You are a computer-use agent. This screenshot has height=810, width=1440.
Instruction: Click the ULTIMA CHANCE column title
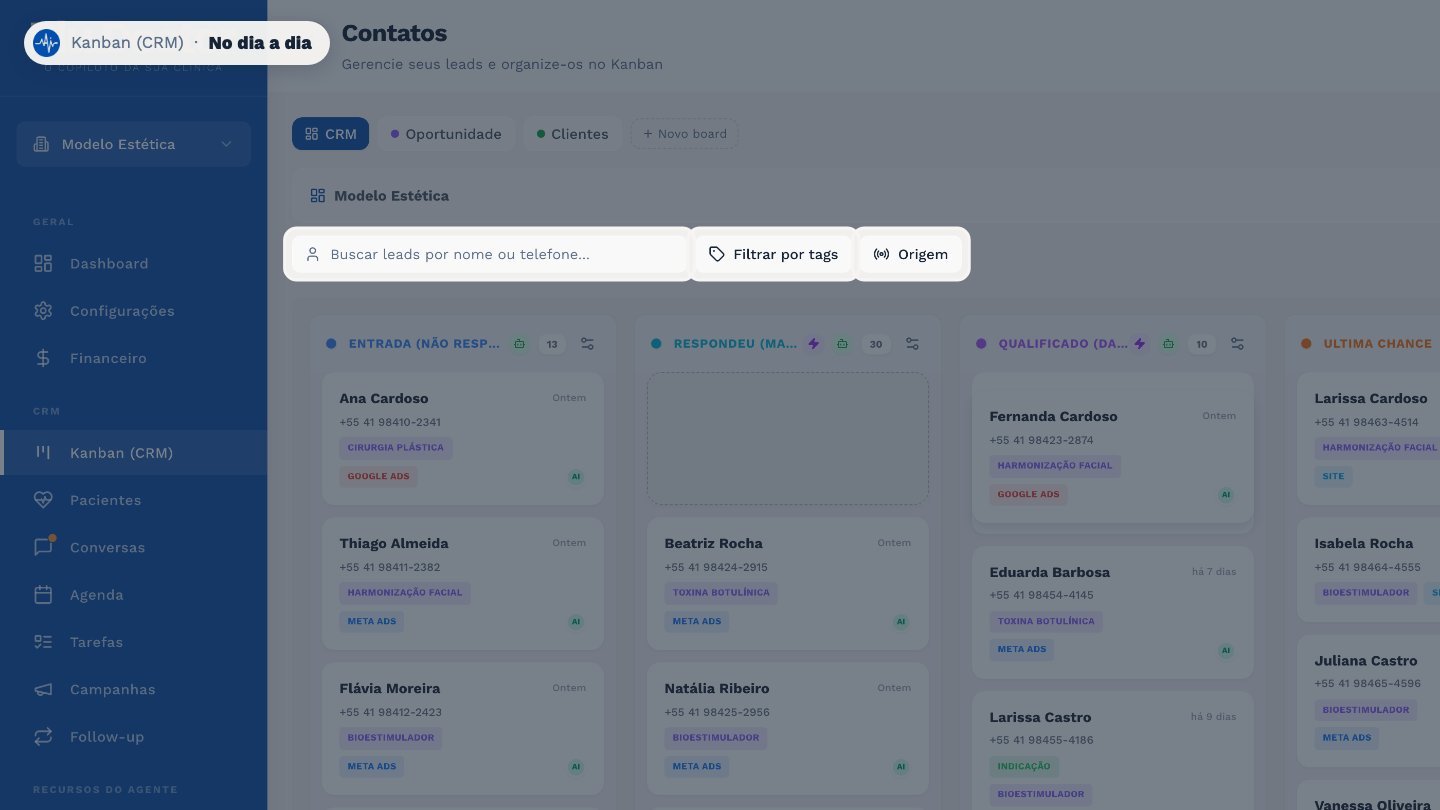point(1378,344)
